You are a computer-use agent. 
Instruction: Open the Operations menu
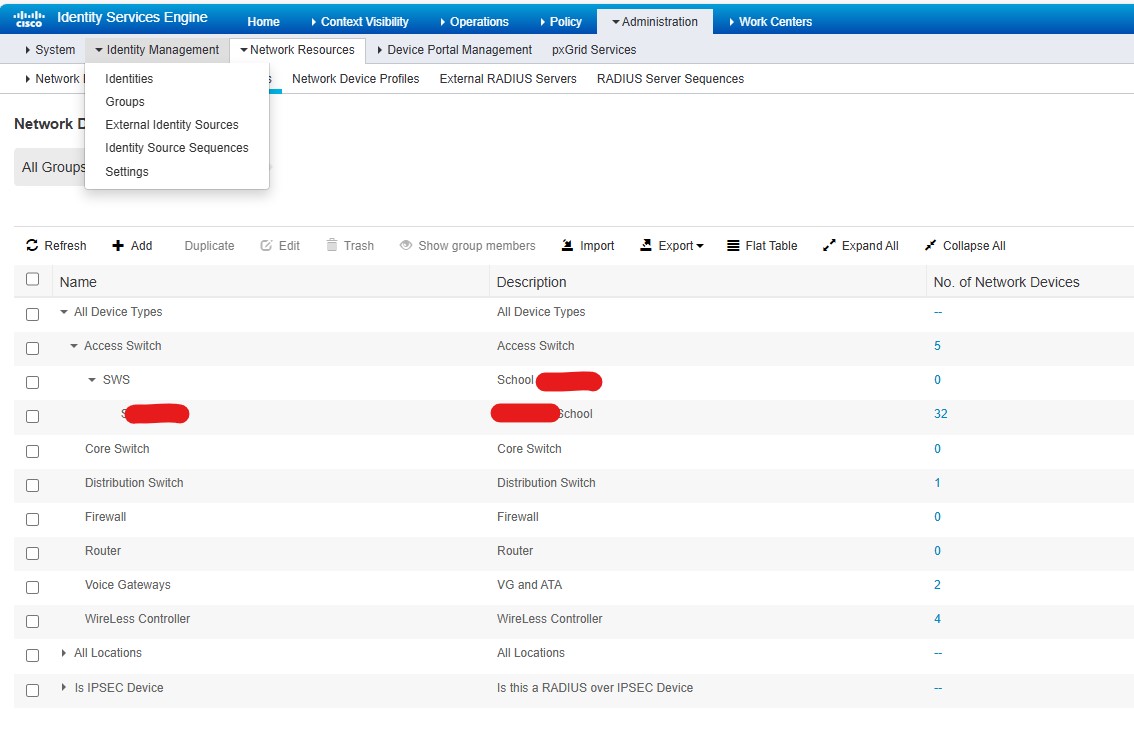(x=474, y=22)
